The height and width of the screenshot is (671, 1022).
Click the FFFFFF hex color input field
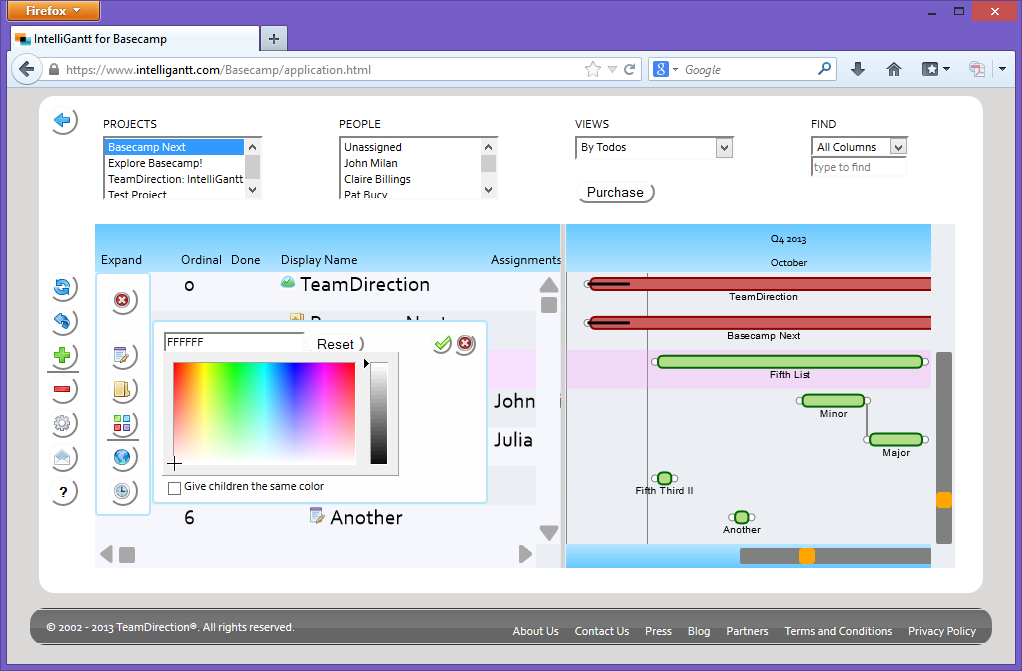pos(235,342)
